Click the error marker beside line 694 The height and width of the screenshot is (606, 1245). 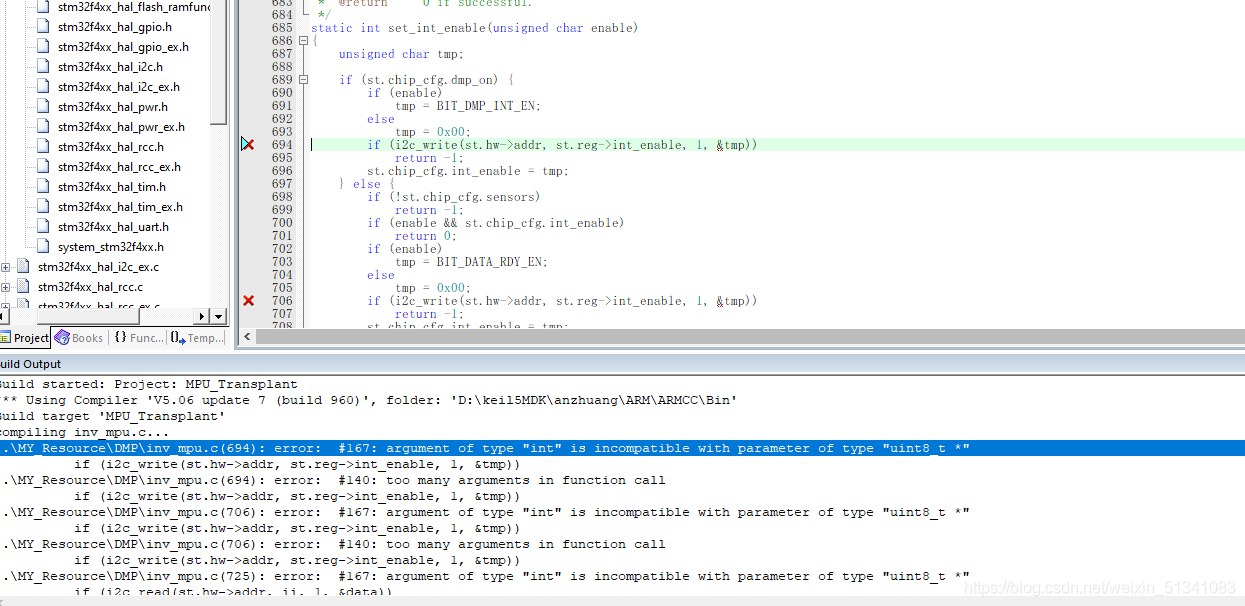click(248, 145)
